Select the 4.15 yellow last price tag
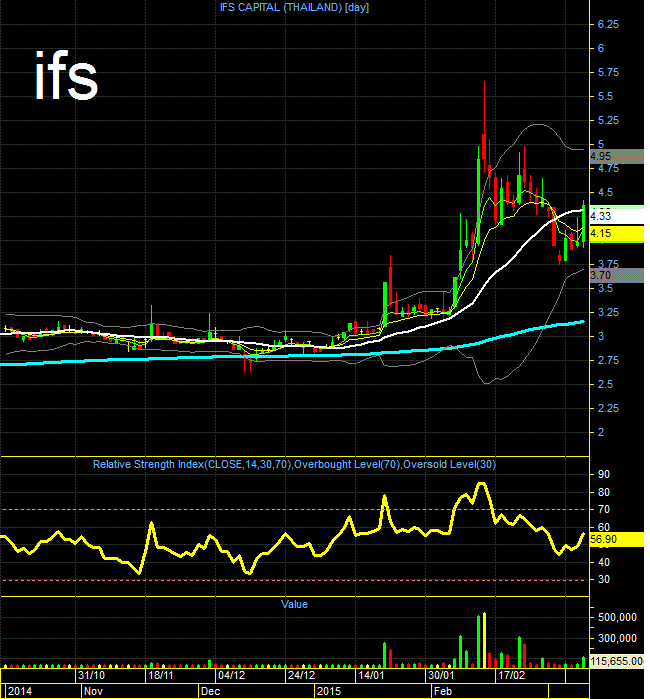 pyautogui.click(x=617, y=234)
